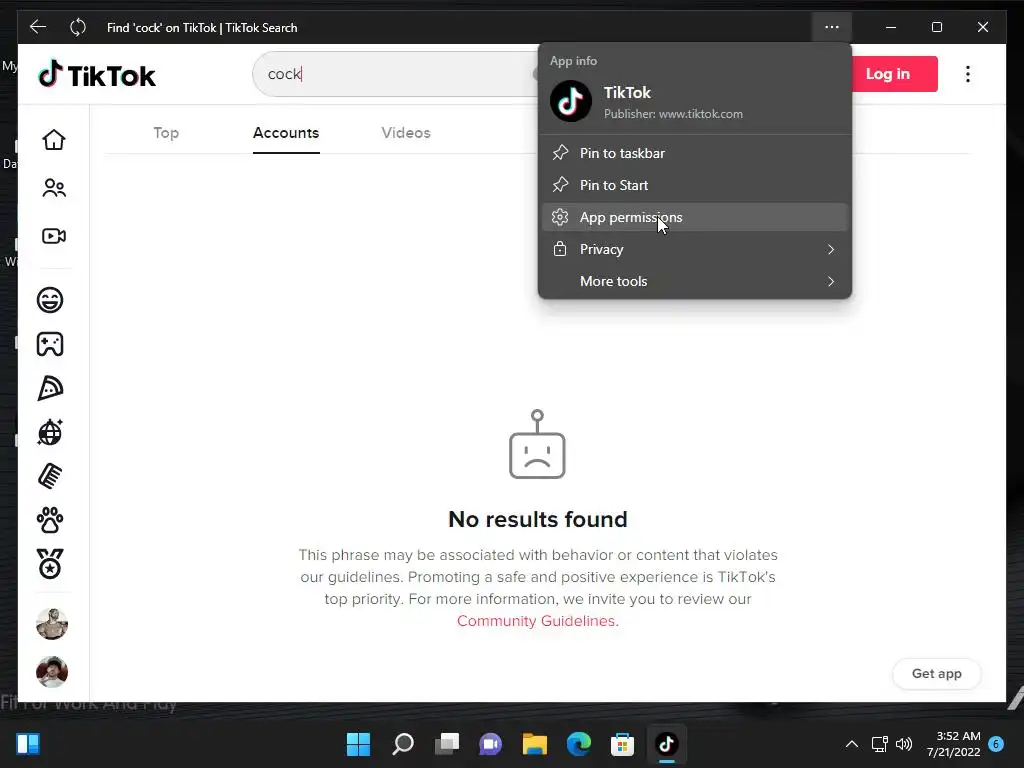
Task: Click the TikTok taskbar icon
Action: (x=666, y=744)
